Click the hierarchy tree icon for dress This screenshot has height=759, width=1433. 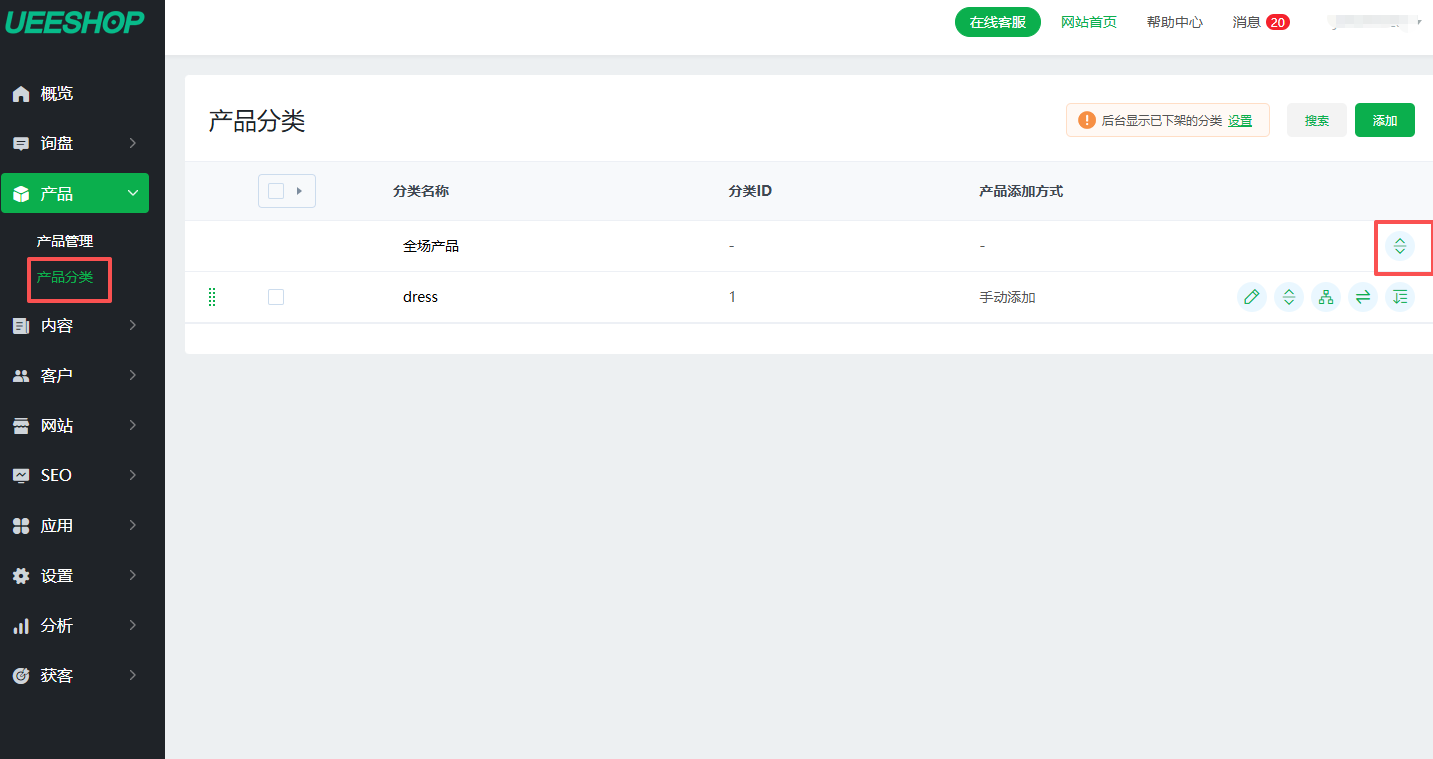(x=1326, y=297)
